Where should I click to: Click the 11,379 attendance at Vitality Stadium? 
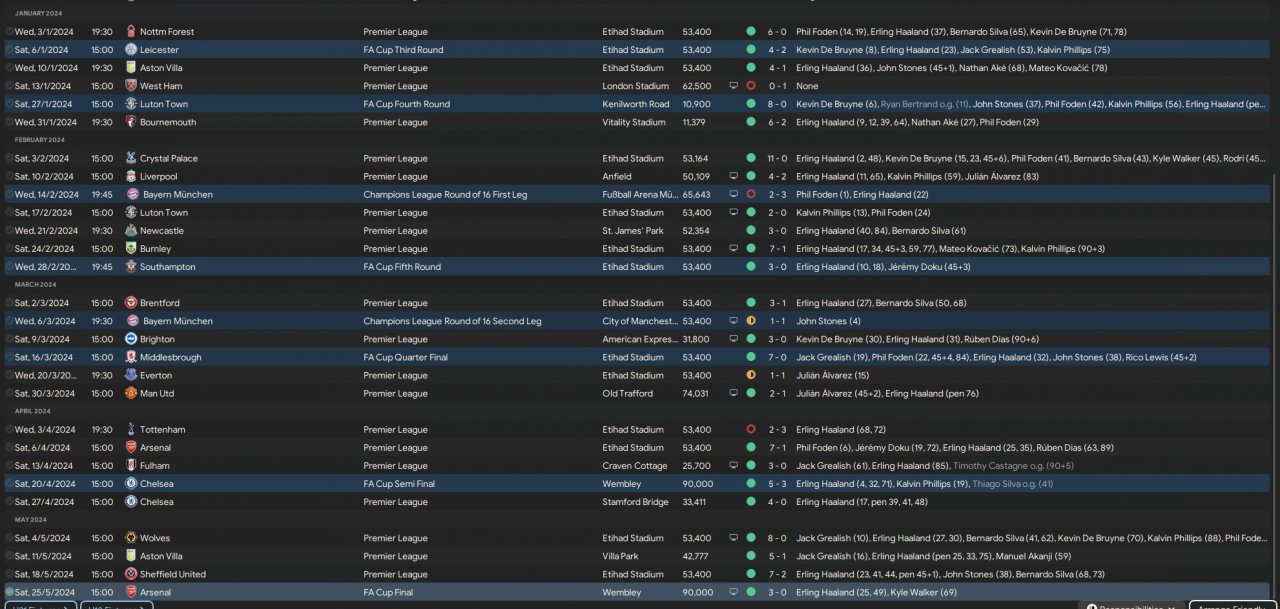pos(694,122)
